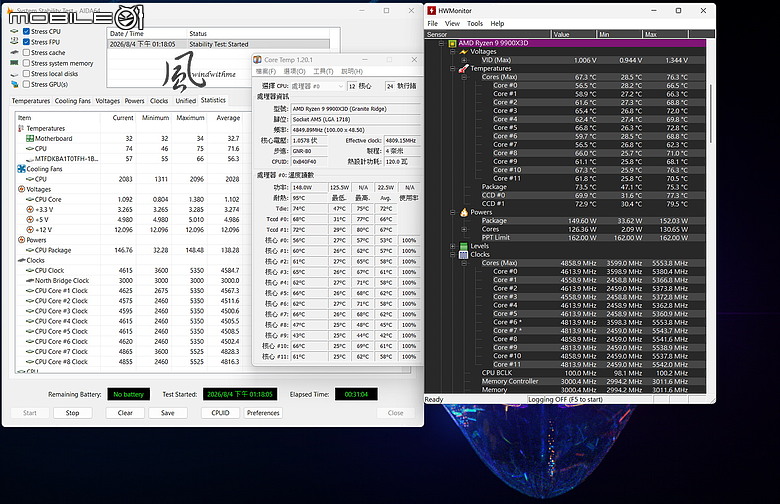Toggle the Stress CPU checkbox
780x504 pixels.
tap(26, 31)
